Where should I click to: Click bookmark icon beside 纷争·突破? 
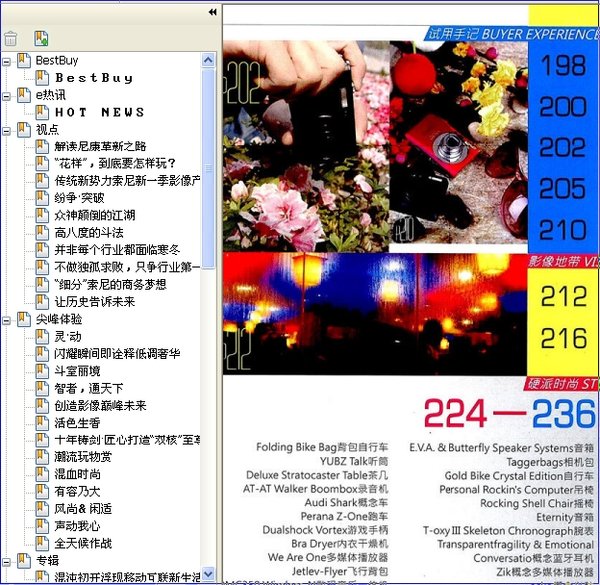pos(42,198)
